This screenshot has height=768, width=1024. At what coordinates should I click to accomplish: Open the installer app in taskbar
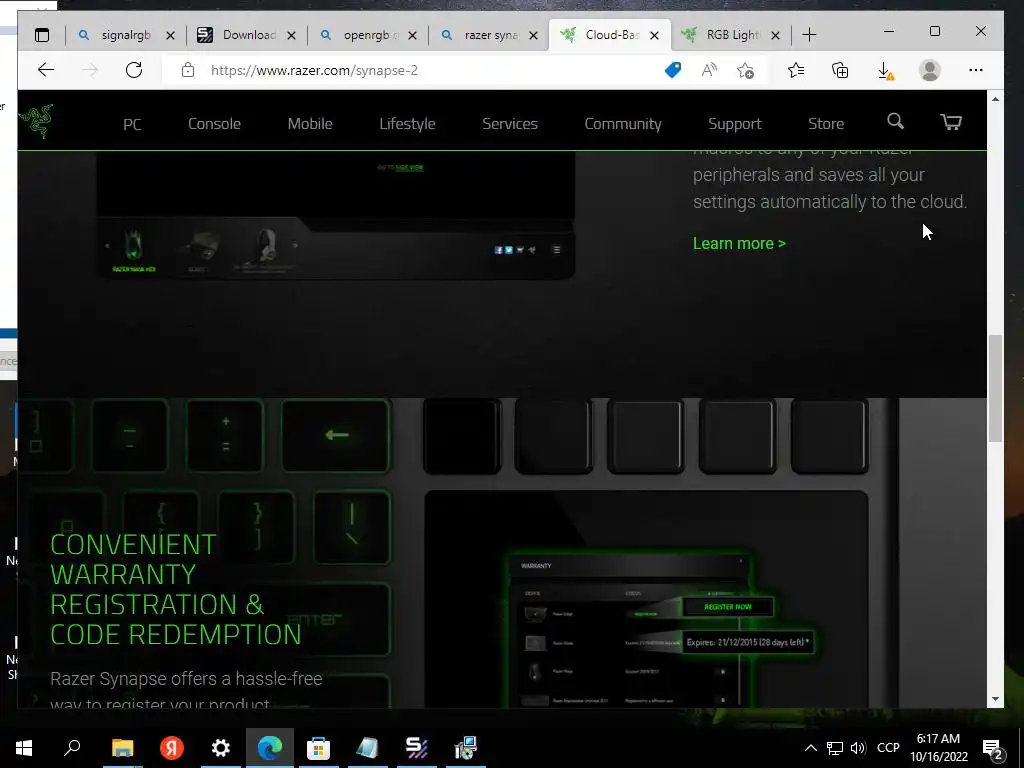tap(466, 748)
